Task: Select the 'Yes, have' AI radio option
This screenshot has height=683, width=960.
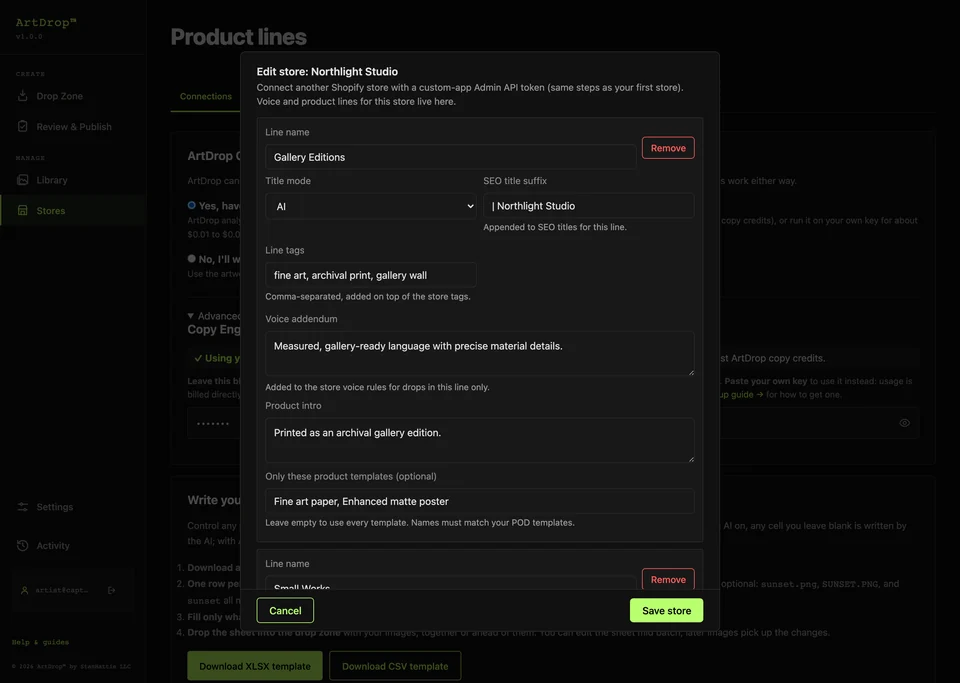Action: 192,206
